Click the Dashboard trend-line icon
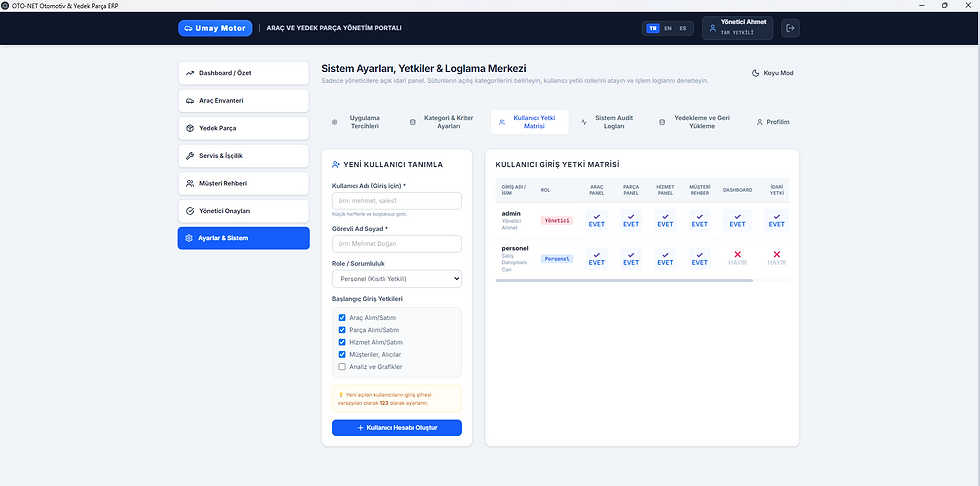 coord(190,73)
